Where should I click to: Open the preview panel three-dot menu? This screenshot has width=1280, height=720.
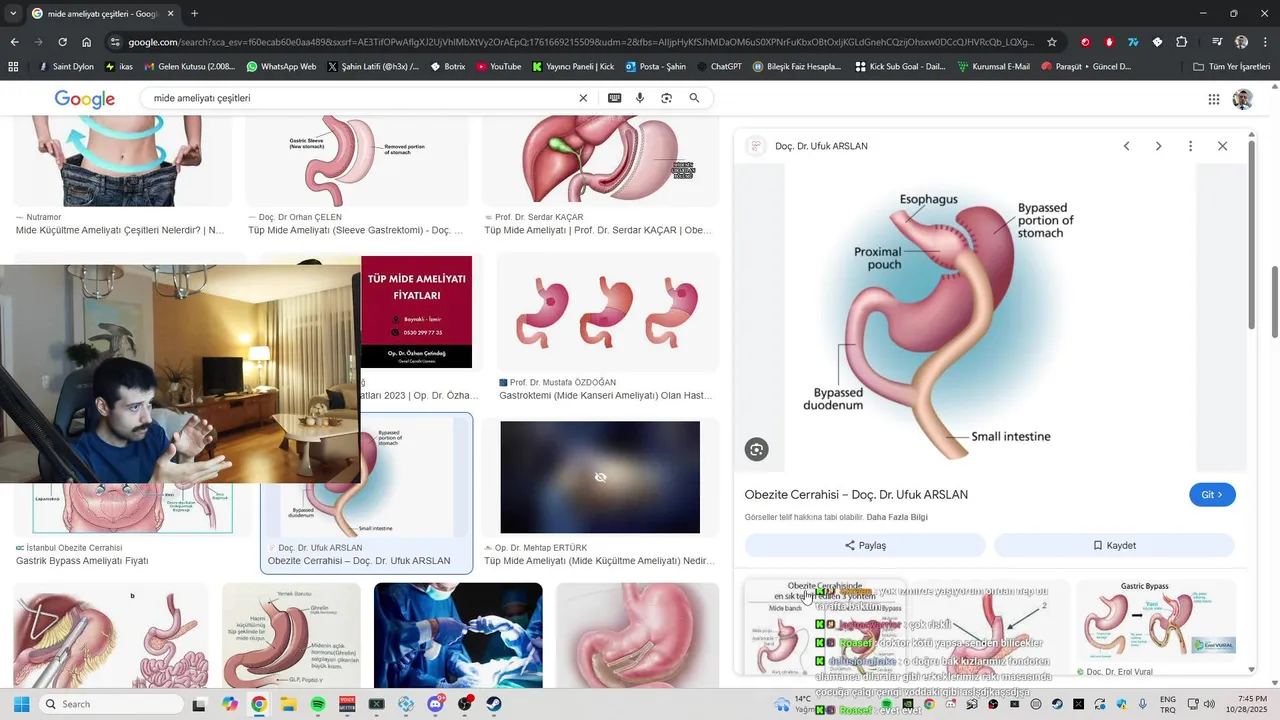point(1190,146)
